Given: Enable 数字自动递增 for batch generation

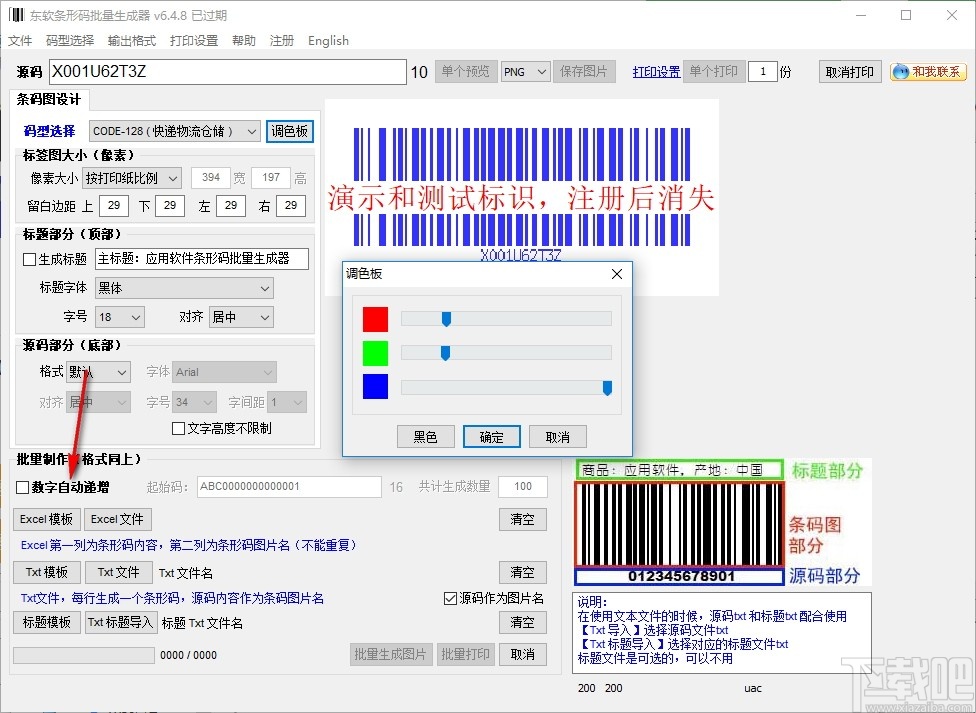Looking at the screenshot, I should (21, 486).
